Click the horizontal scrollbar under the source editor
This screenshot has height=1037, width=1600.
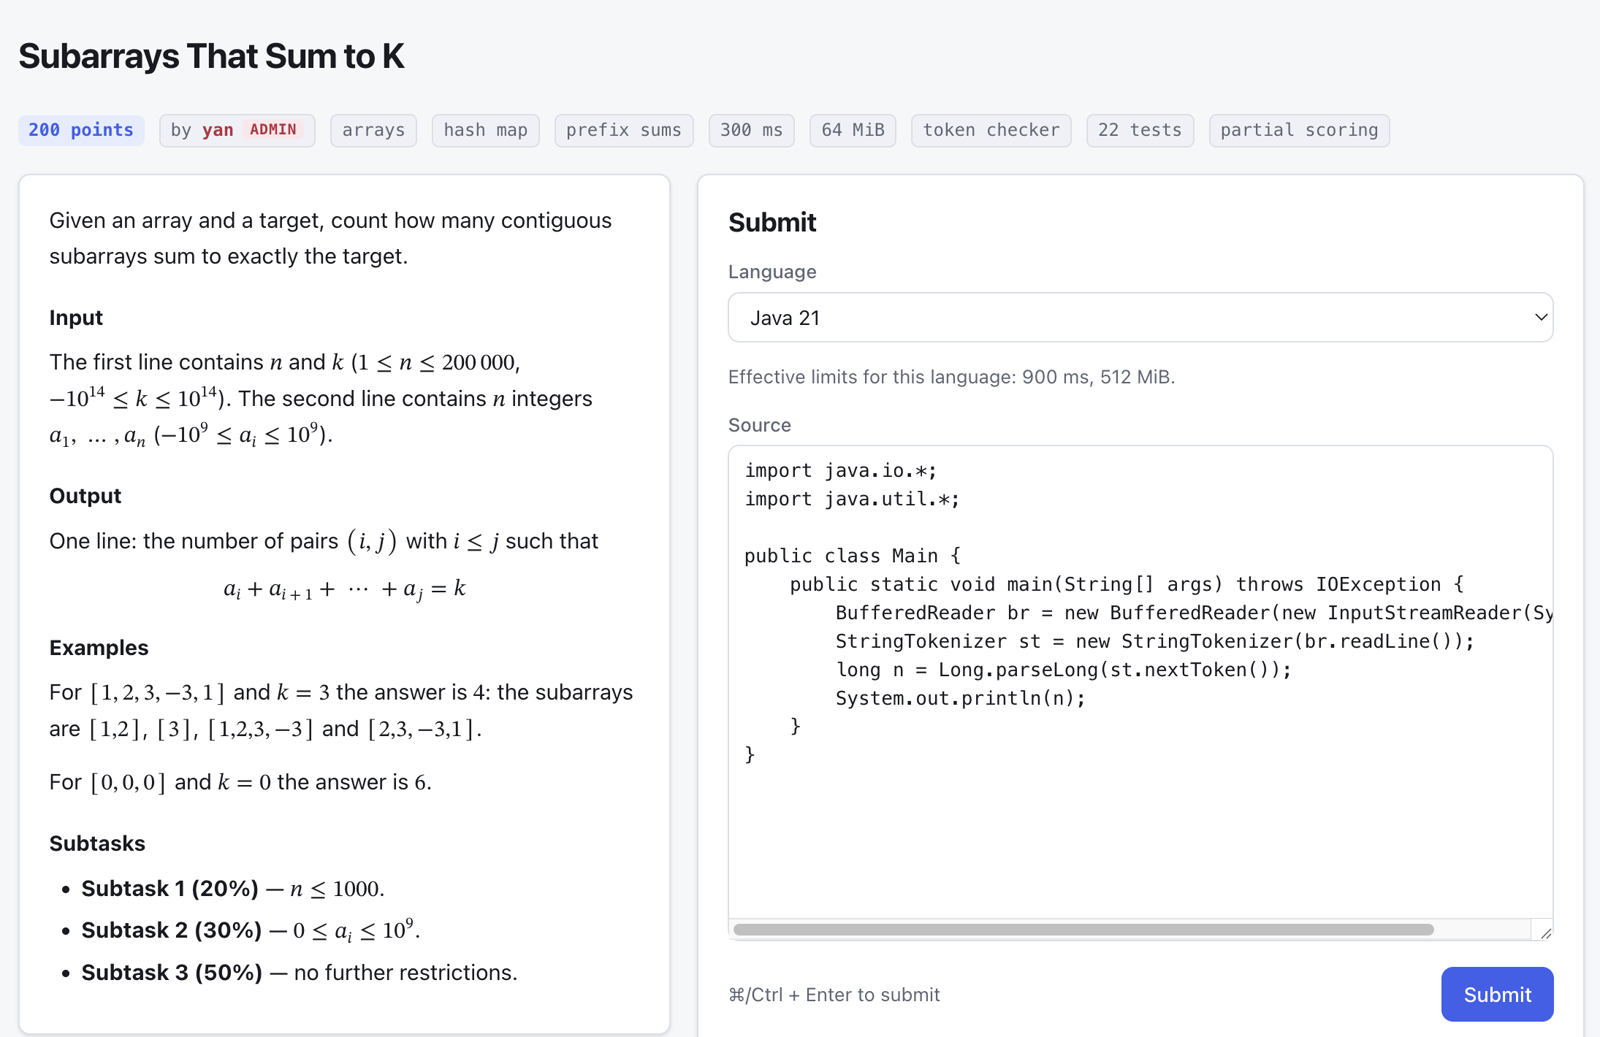pyautogui.click(x=1084, y=930)
